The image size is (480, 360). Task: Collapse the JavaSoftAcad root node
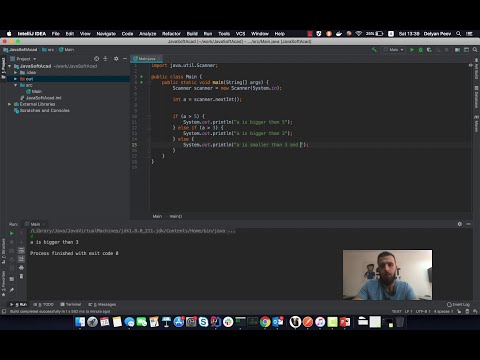[9, 66]
